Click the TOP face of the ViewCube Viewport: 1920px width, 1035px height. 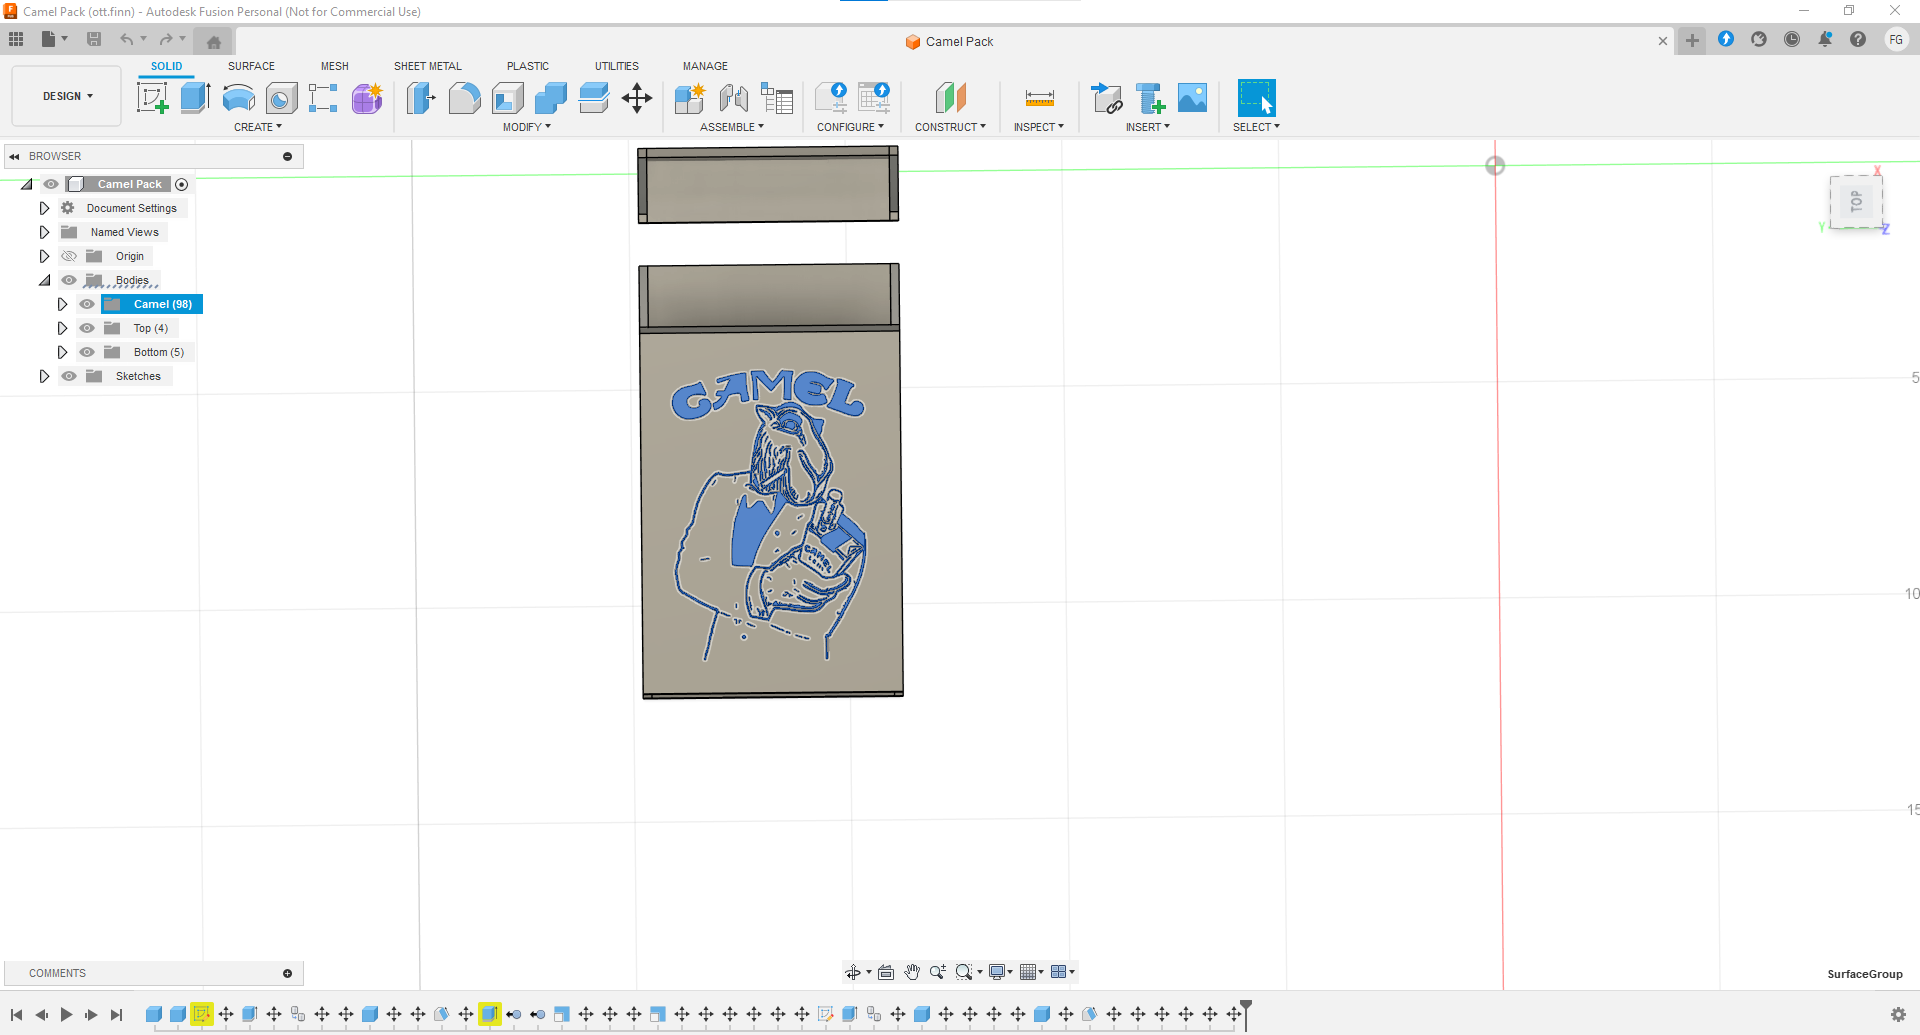[x=1856, y=201]
